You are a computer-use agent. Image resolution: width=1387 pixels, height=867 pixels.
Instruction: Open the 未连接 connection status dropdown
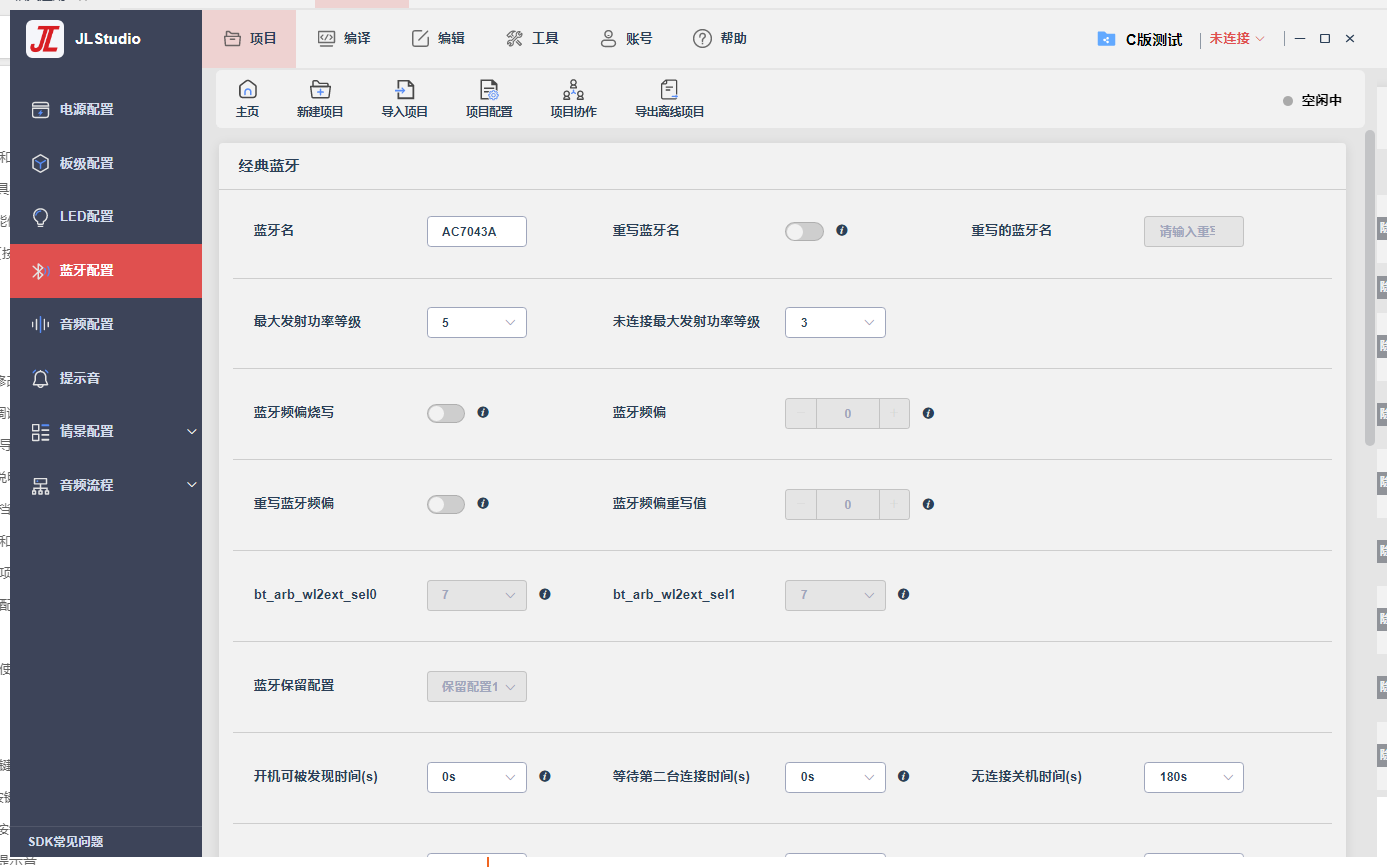pyautogui.click(x=1237, y=39)
